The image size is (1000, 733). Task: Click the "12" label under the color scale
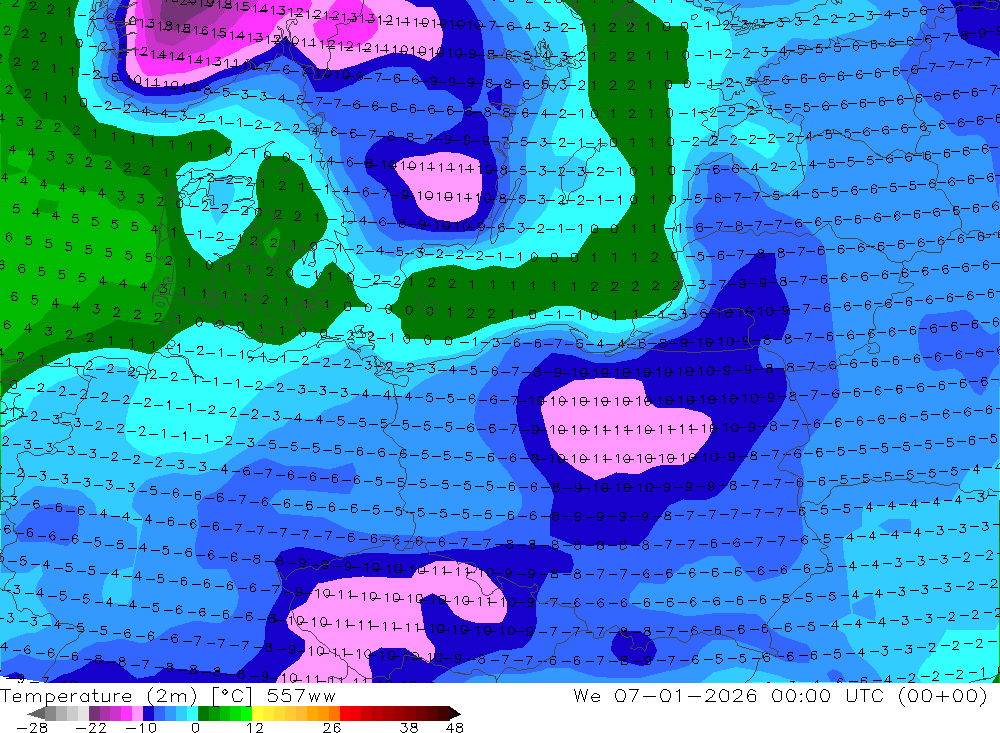point(255,727)
